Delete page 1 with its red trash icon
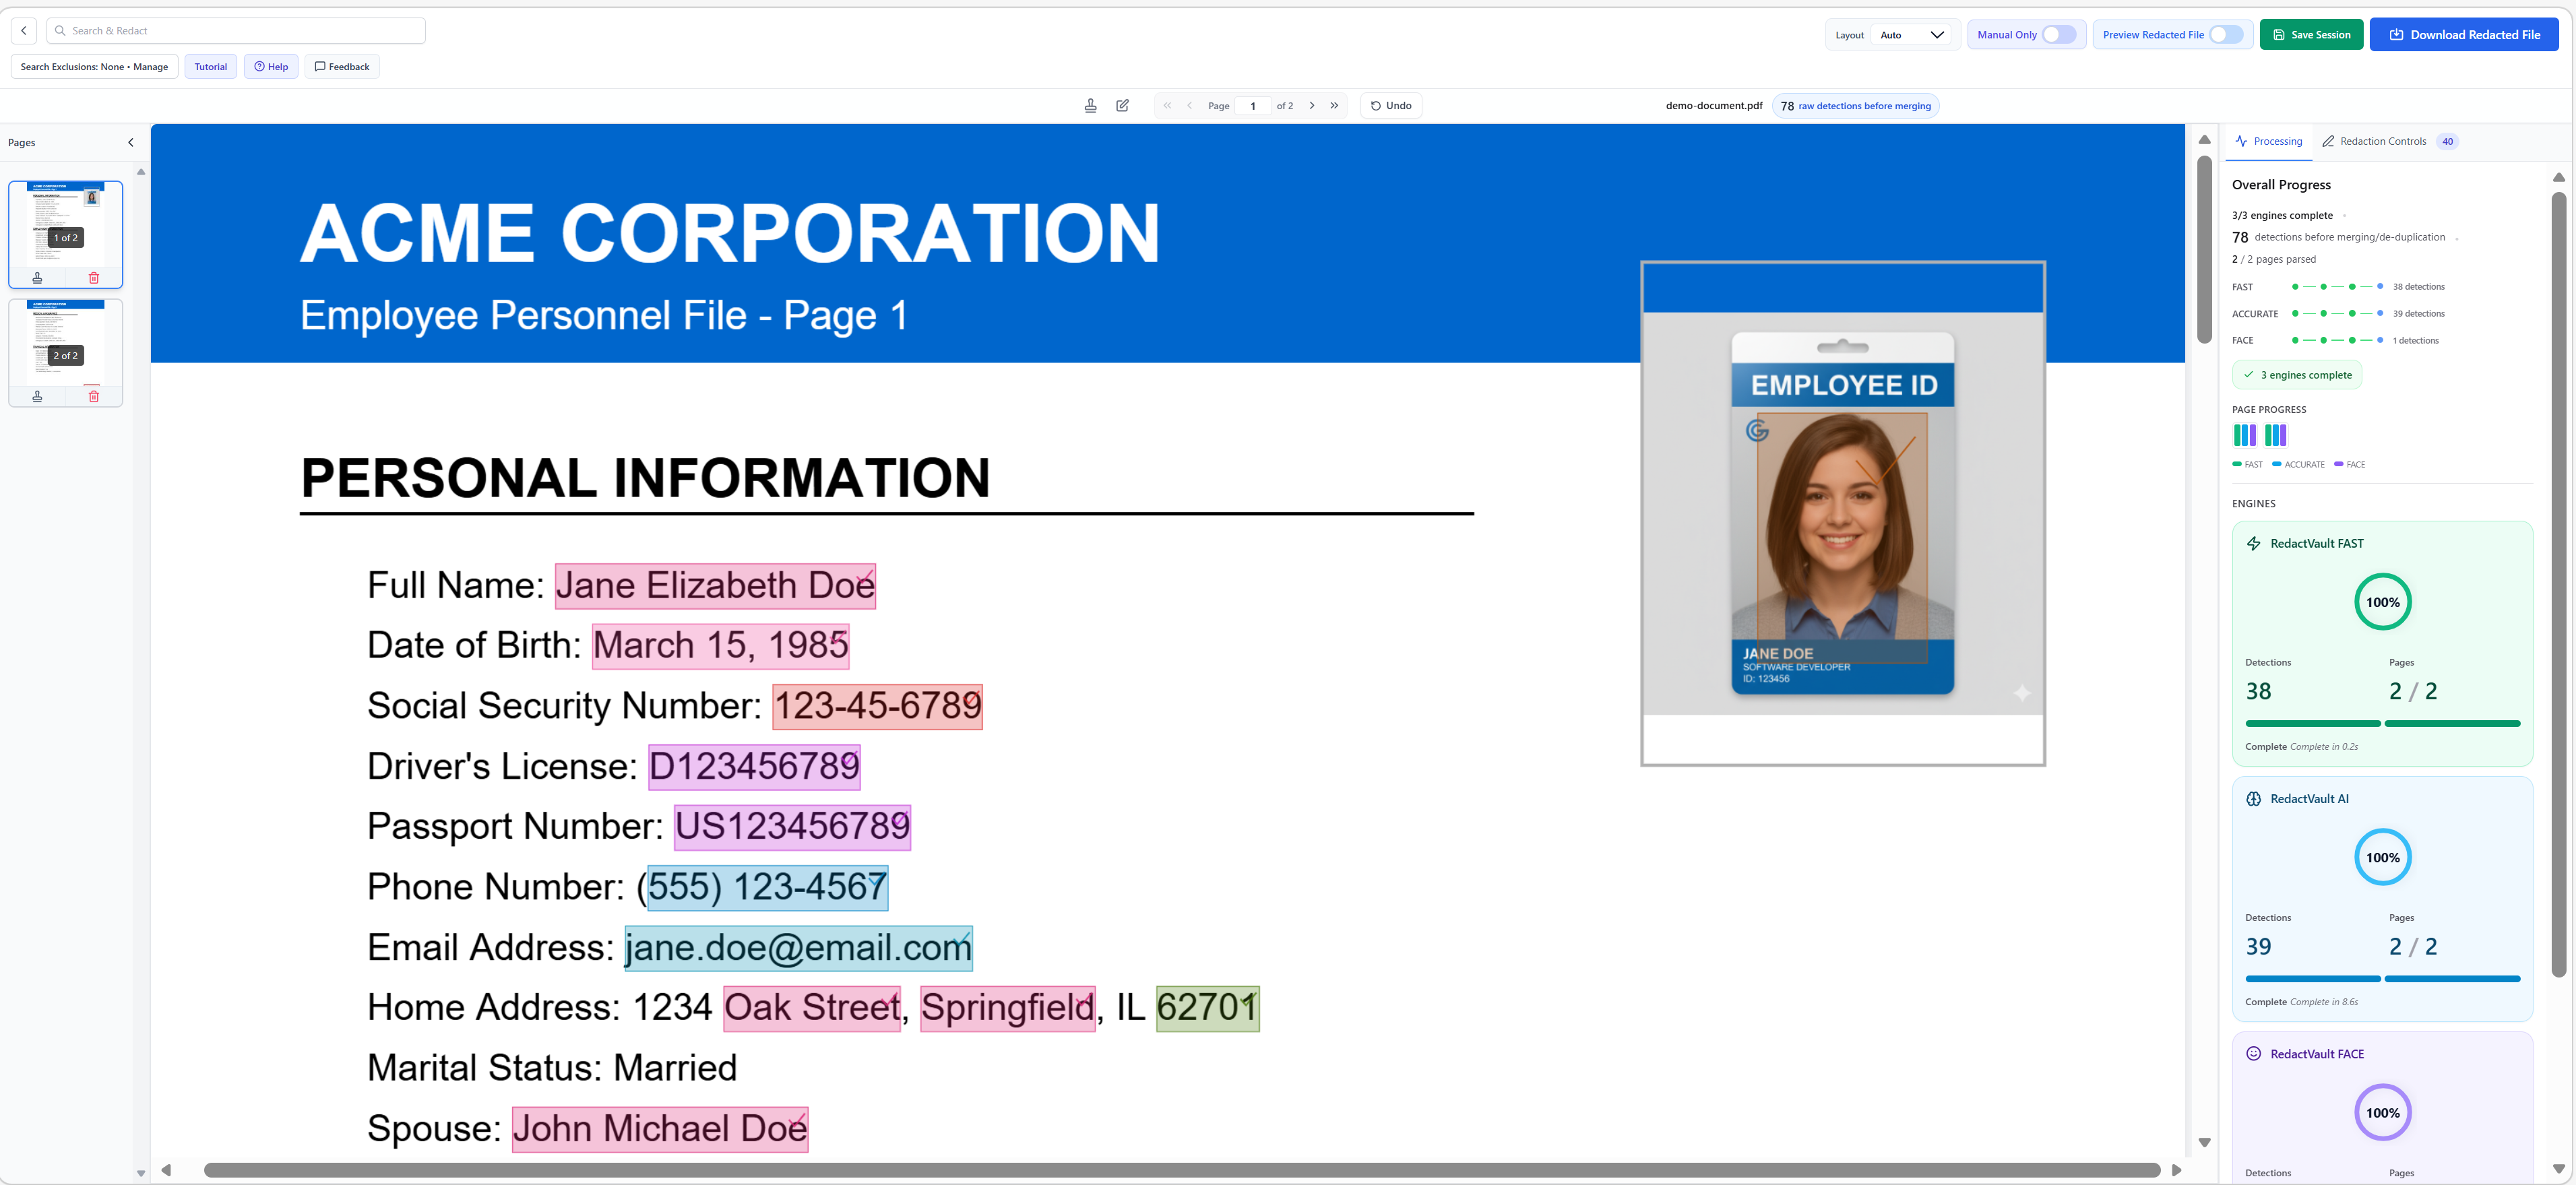Screen dimensions: 2576x1185 (94, 278)
